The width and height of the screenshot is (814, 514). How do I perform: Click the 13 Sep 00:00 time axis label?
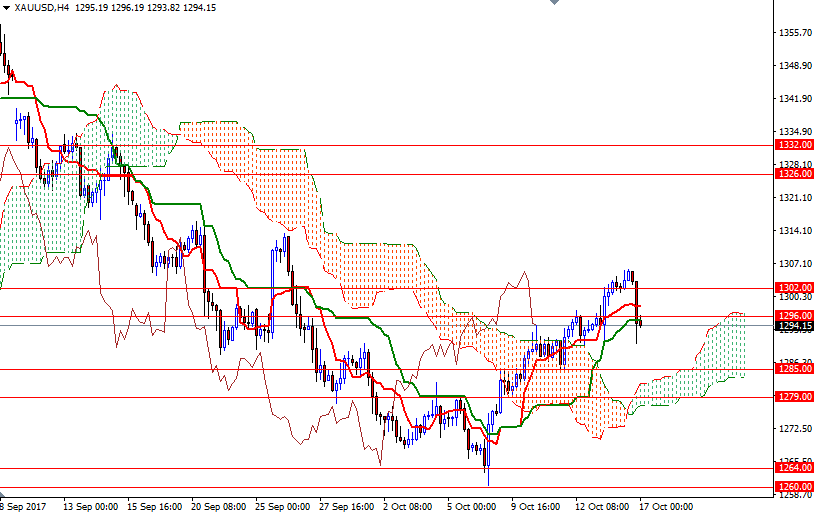point(90,506)
